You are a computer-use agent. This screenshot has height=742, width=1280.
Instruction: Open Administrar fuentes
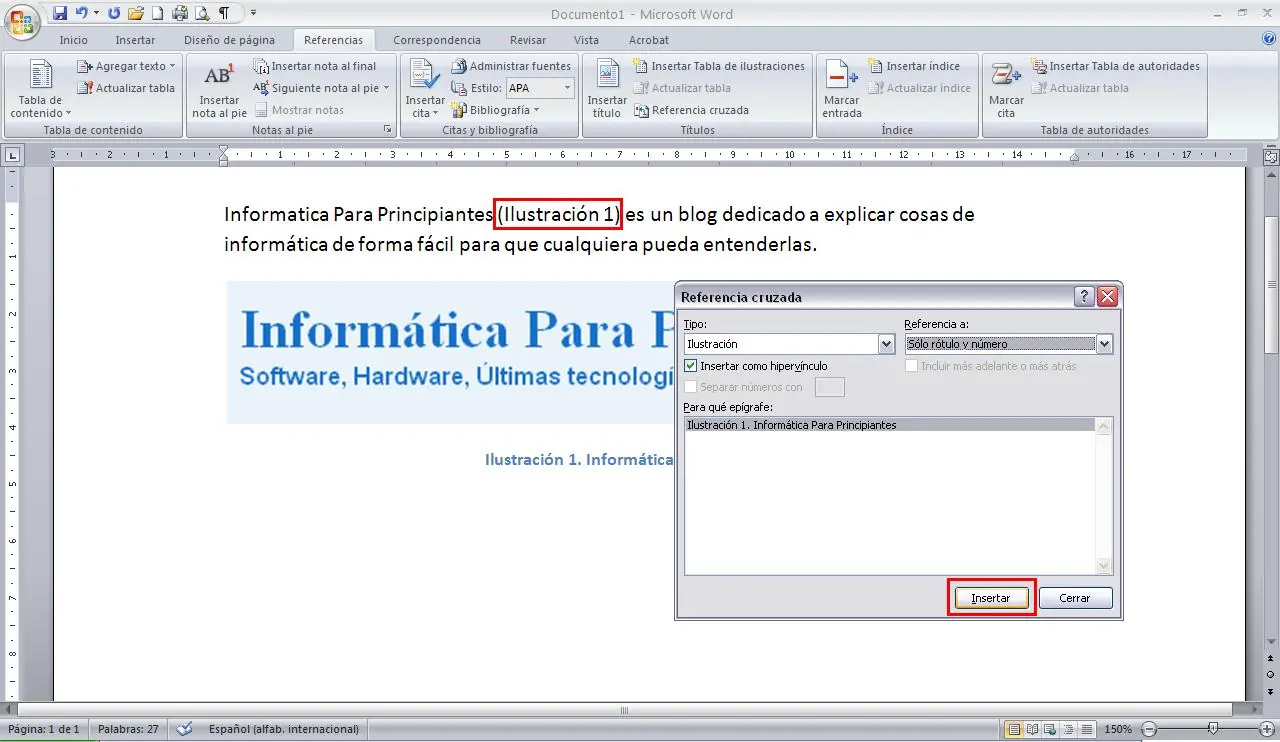(x=511, y=66)
